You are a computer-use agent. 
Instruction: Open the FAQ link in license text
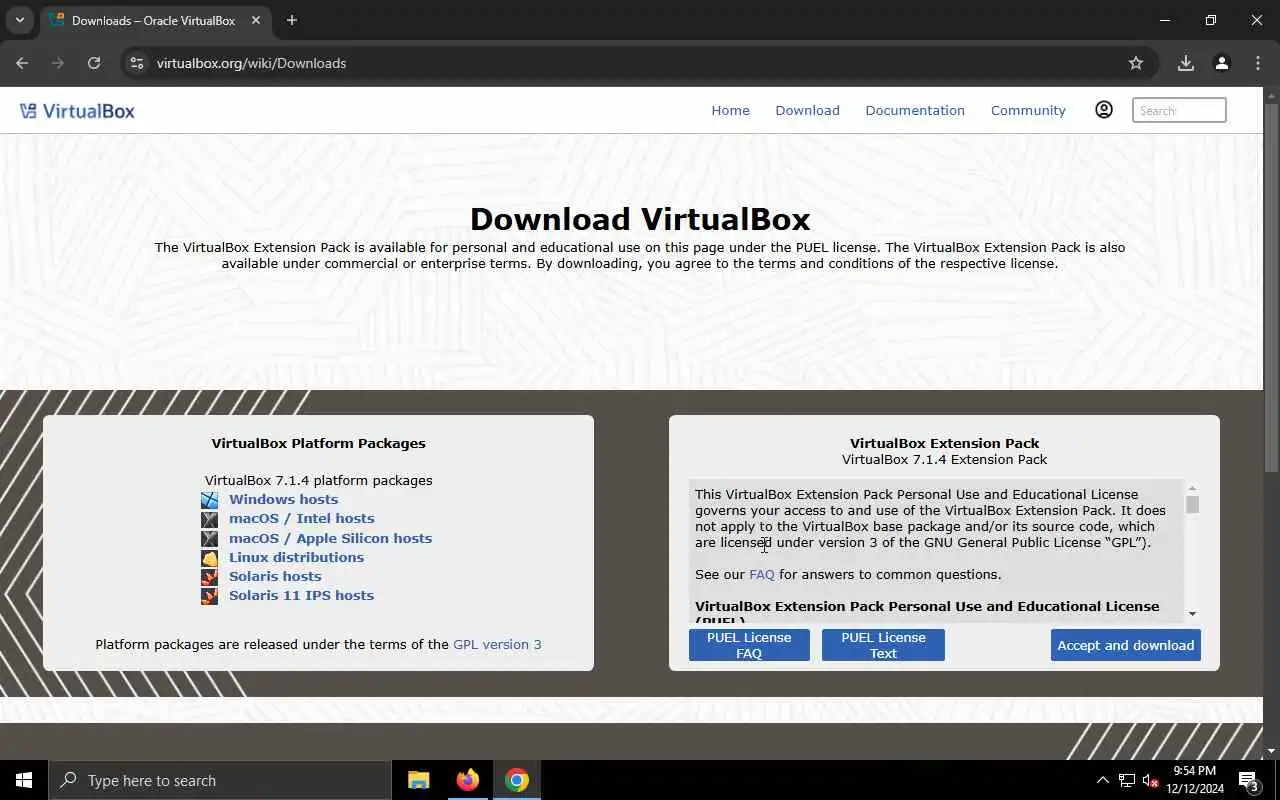[x=762, y=574]
